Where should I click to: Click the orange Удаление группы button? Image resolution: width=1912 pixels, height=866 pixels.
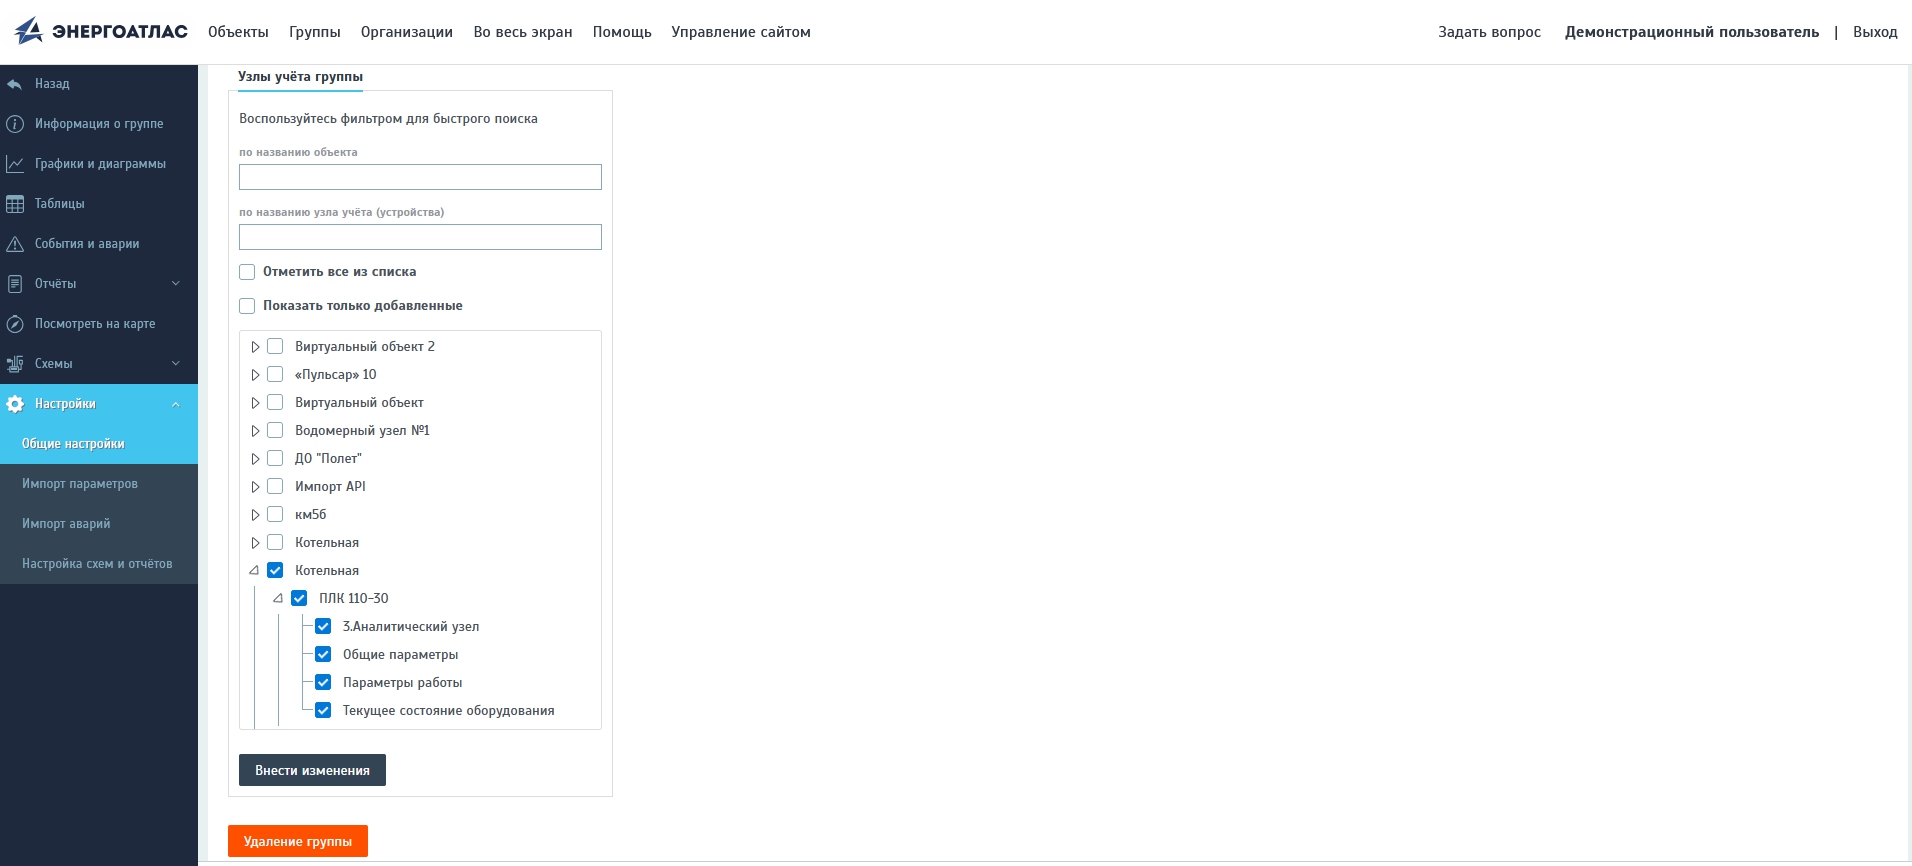298,841
